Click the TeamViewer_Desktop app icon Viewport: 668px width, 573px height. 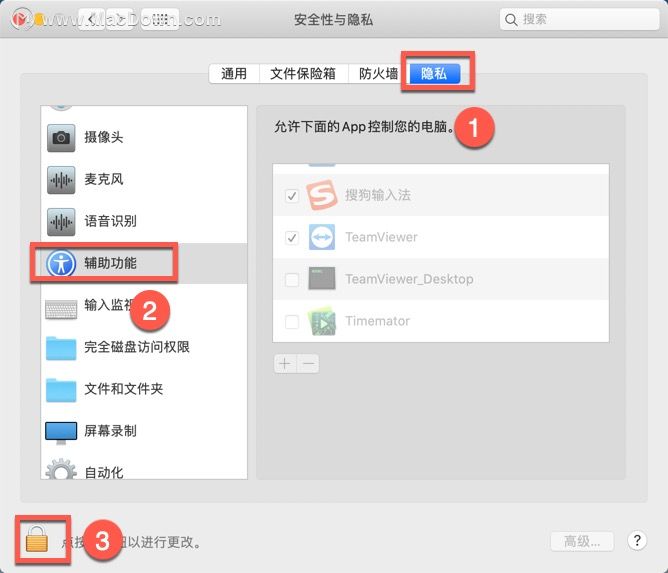322,279
